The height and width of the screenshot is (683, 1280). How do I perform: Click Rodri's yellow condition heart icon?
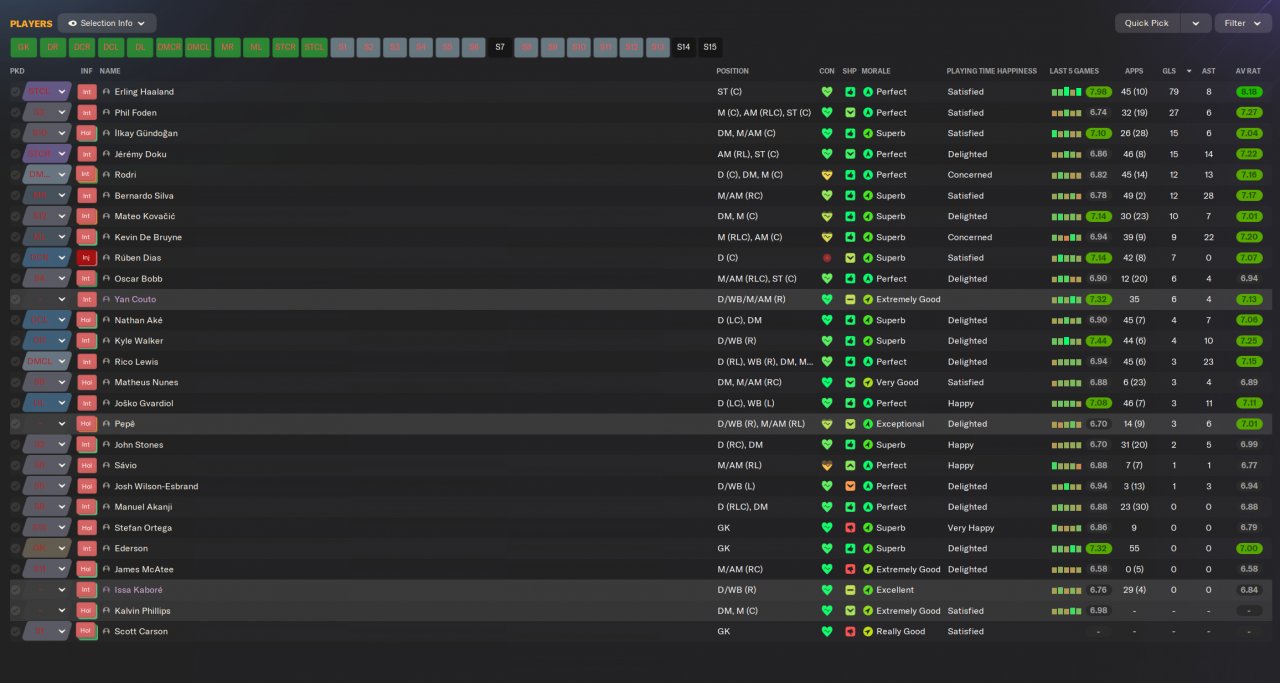point(826,175)
